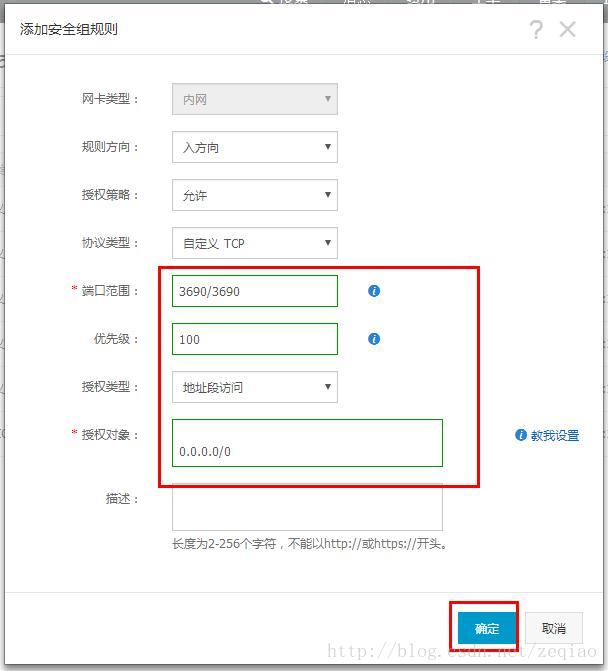Click the 描述 text area
Viewport: 608px width, 671px height.
pos(307,509)
